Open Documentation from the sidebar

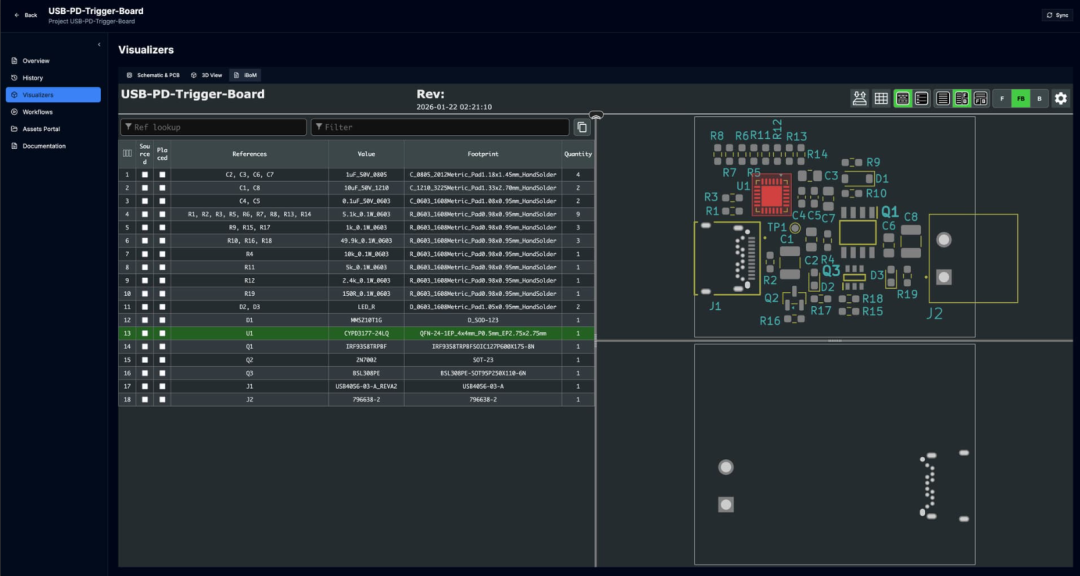tap(53, 146)
